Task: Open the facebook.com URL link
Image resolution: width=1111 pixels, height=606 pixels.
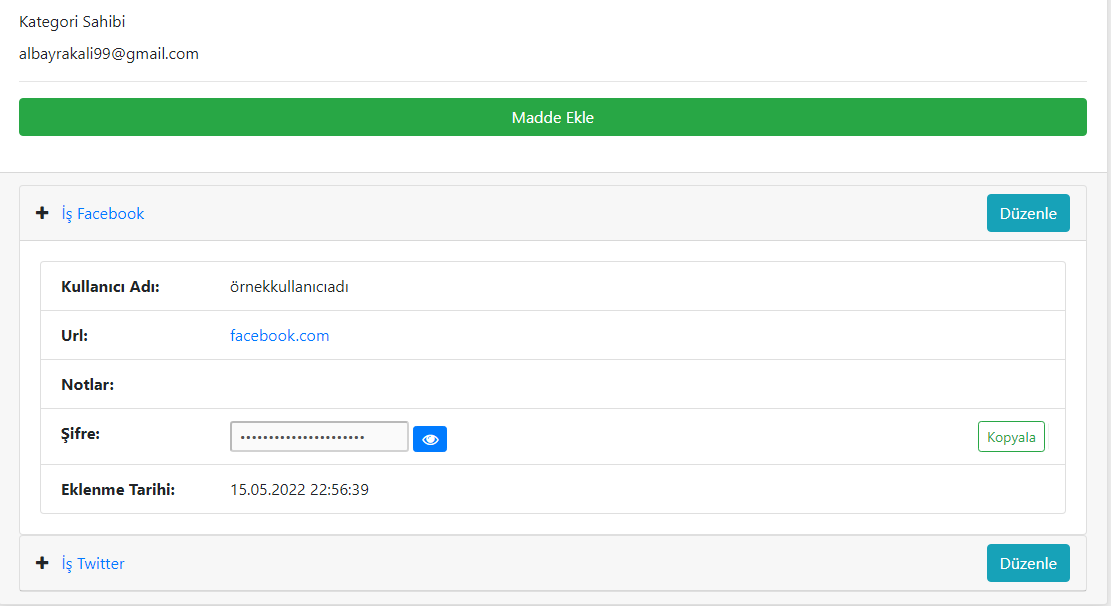Action: point(280,335)
